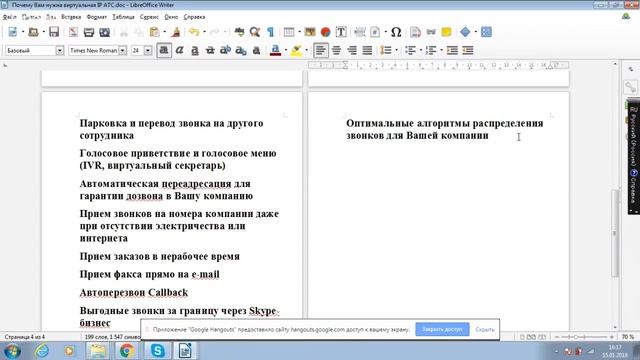Image resolution: width=640 pixels, height=360 pixels.
Task: Clone formatting with the paintbrush icon
Action: [176, 32]
